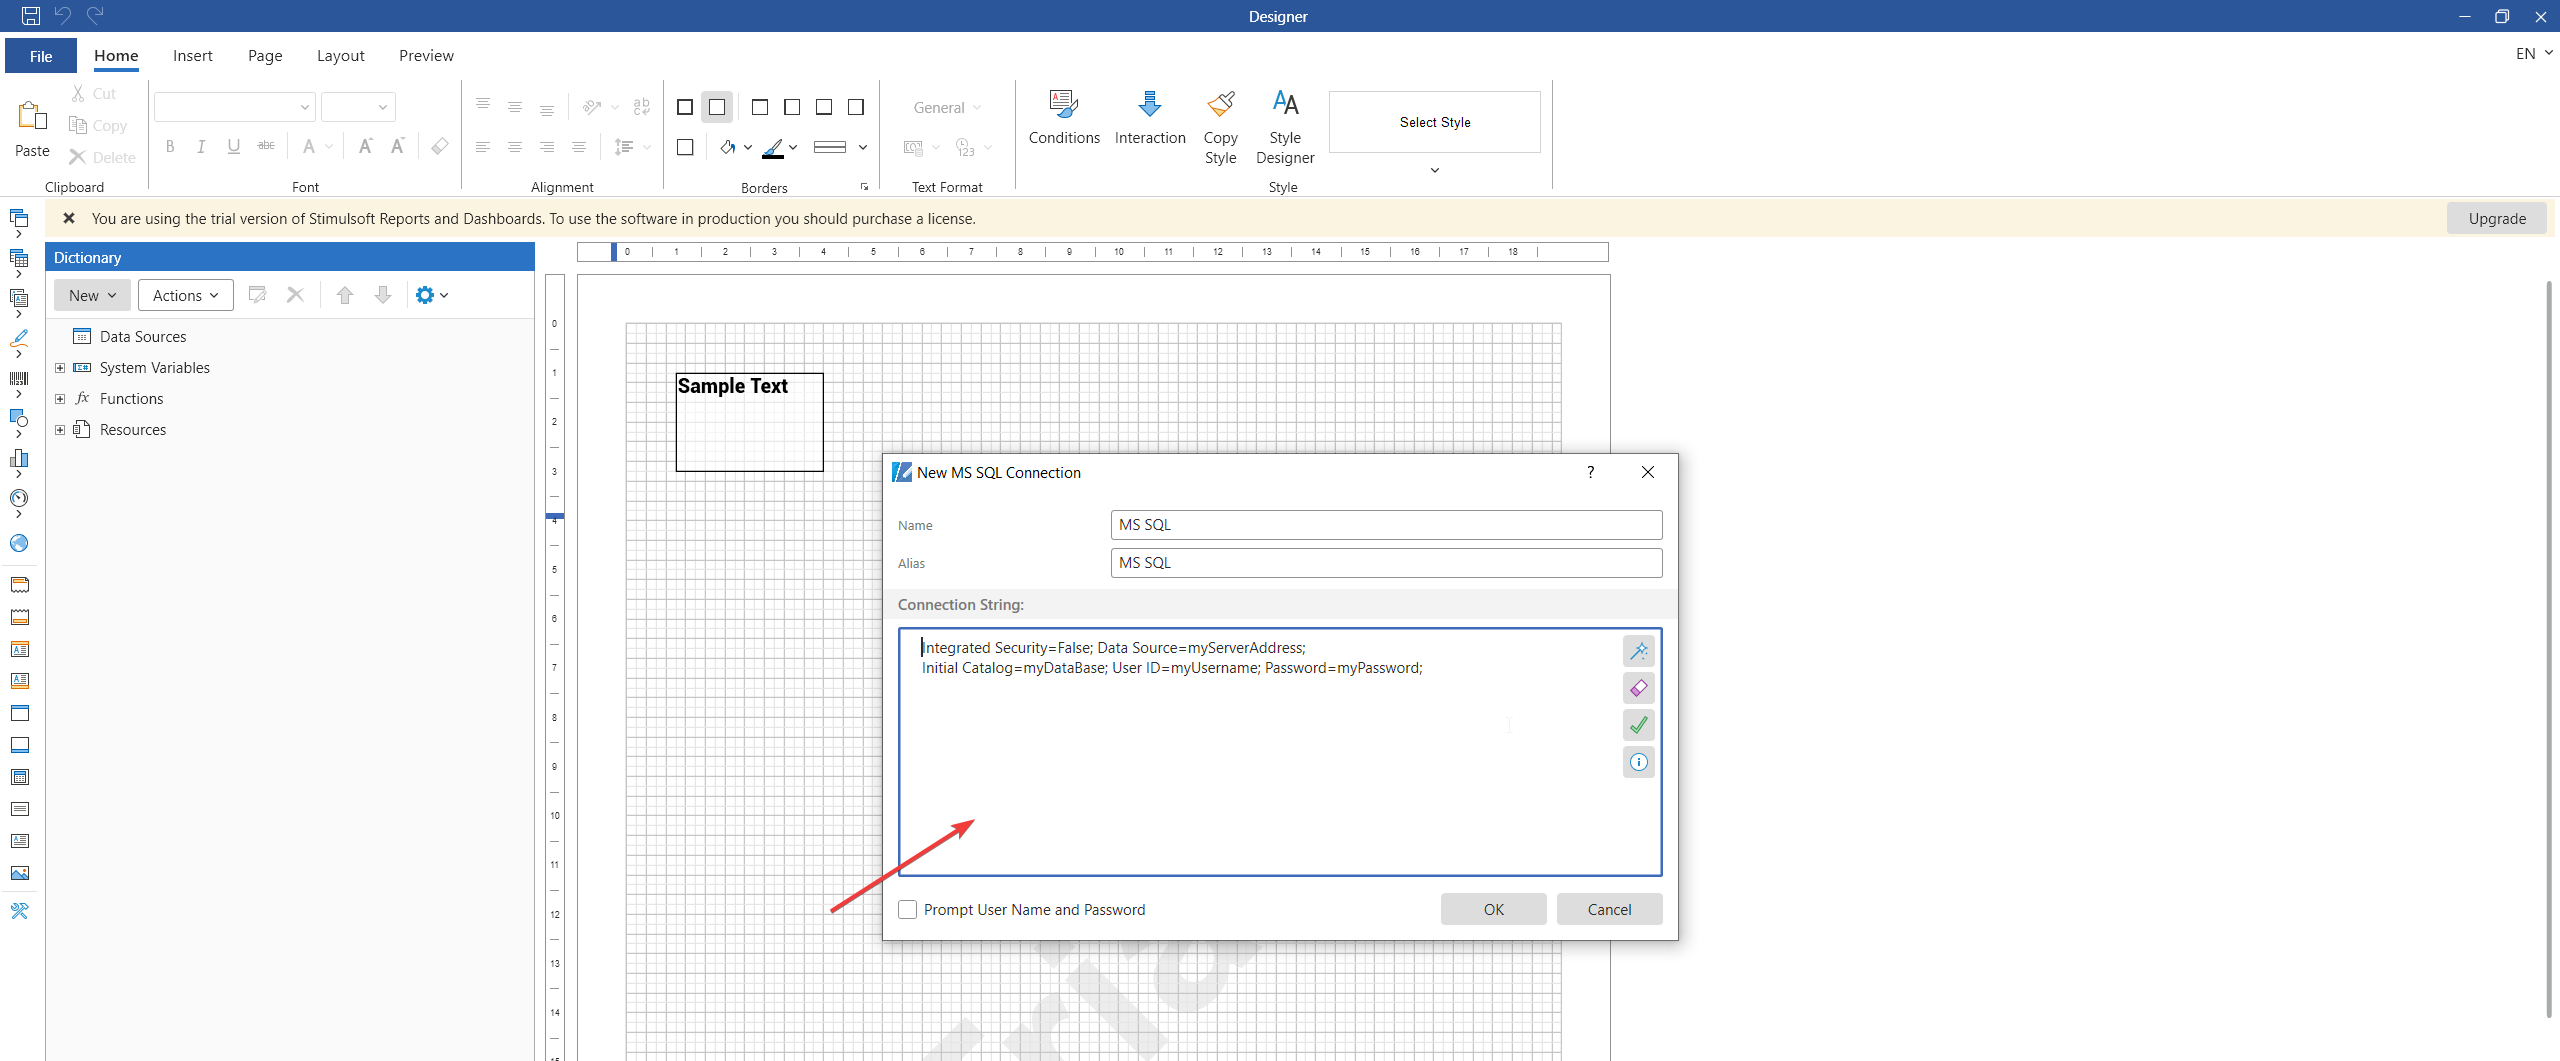The width and height of the screenshot is (2560, 1061).
Task: Open the Interaction tool
Action: click(x=1150, y=118)
